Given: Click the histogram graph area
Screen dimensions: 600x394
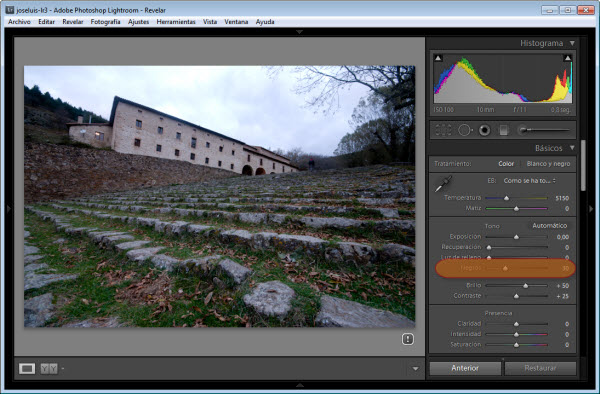Looking at the screenshot, I should (502, 78).
